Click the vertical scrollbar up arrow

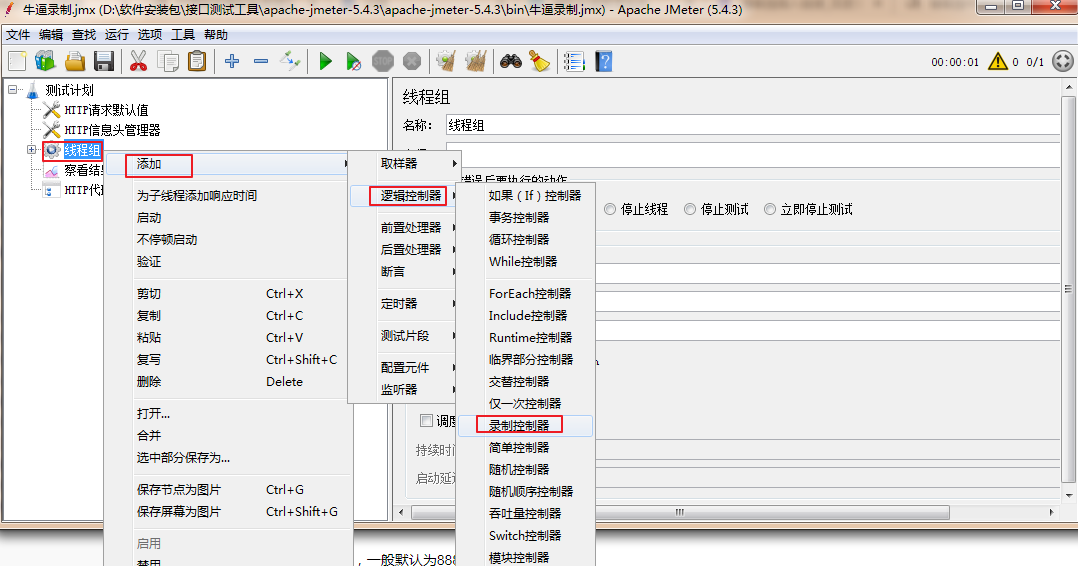1068,87
